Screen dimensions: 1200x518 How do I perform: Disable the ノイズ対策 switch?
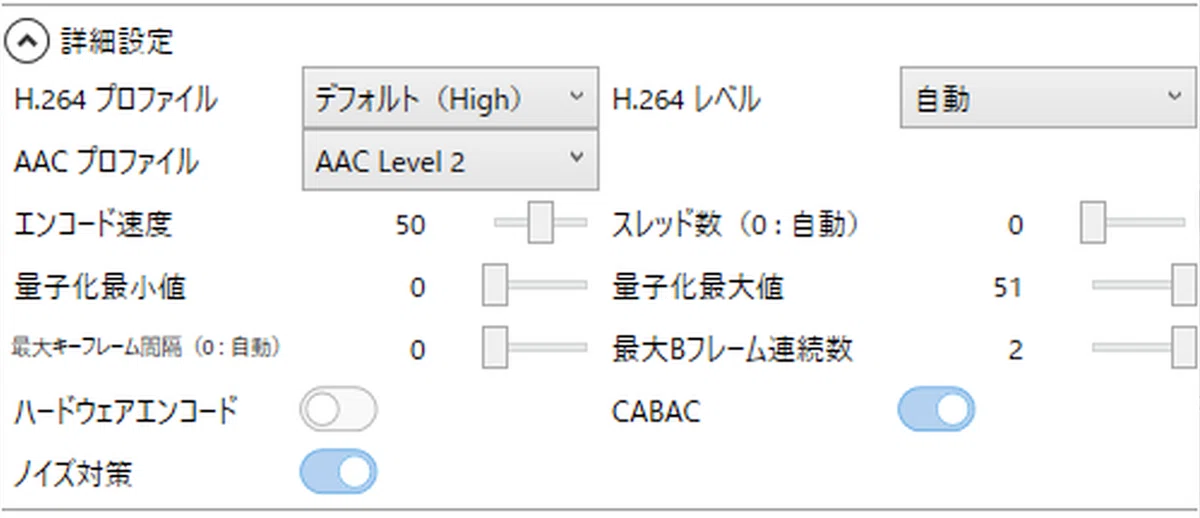point(339,472)
